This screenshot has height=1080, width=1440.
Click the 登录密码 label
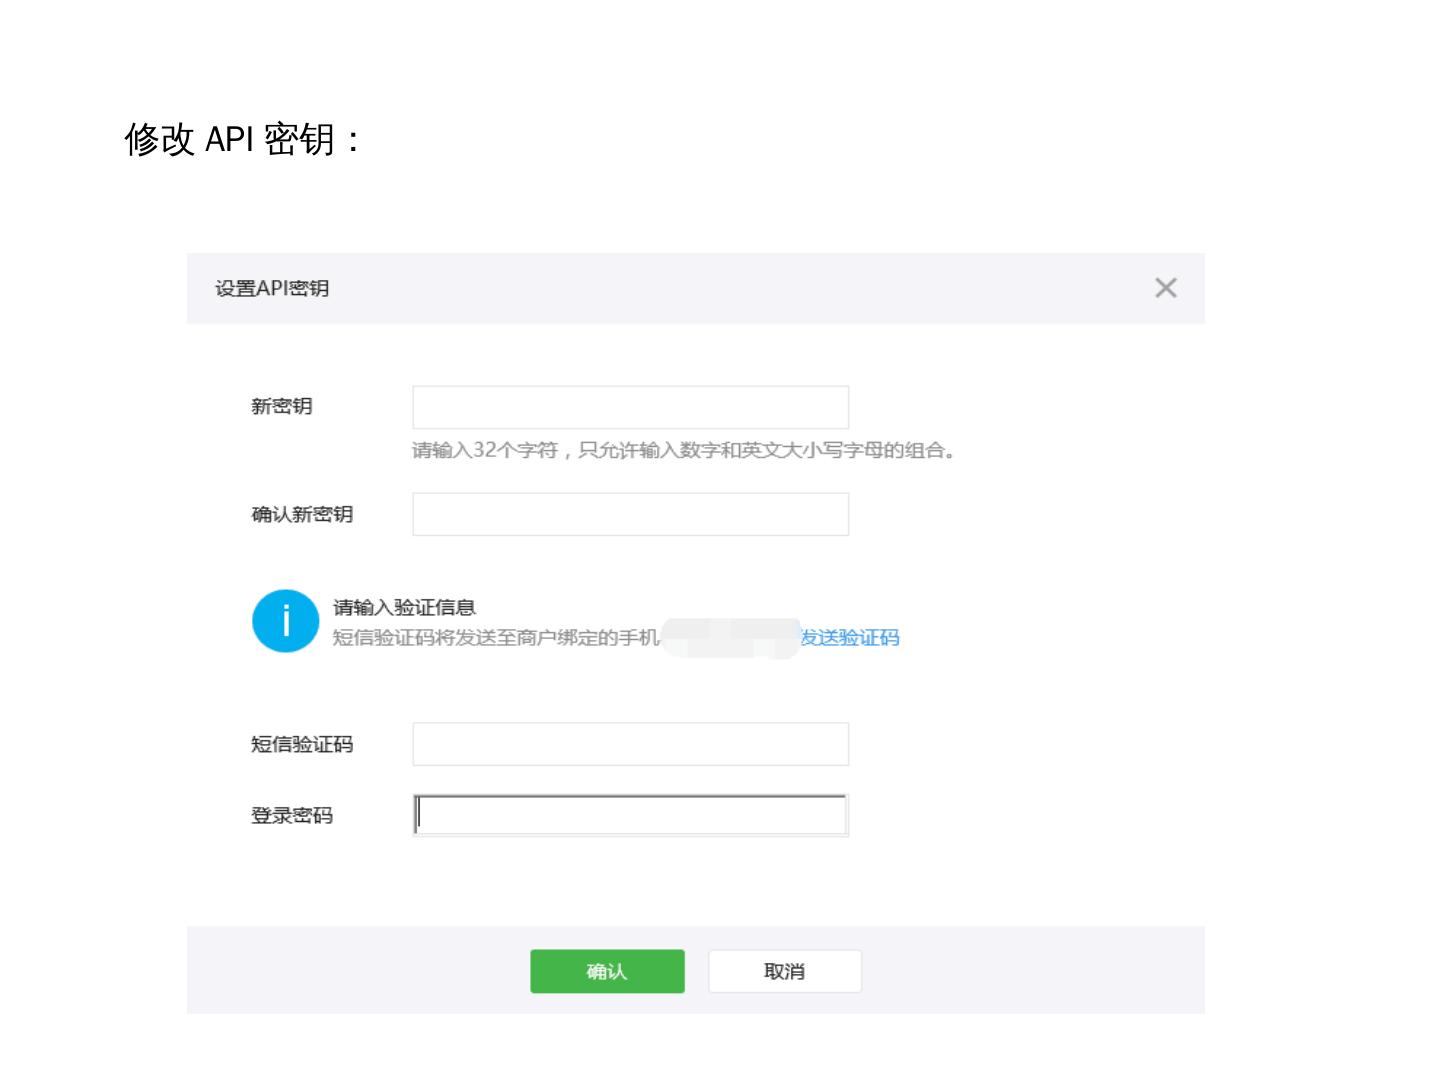pyautogui.click(x=291, y=815)
